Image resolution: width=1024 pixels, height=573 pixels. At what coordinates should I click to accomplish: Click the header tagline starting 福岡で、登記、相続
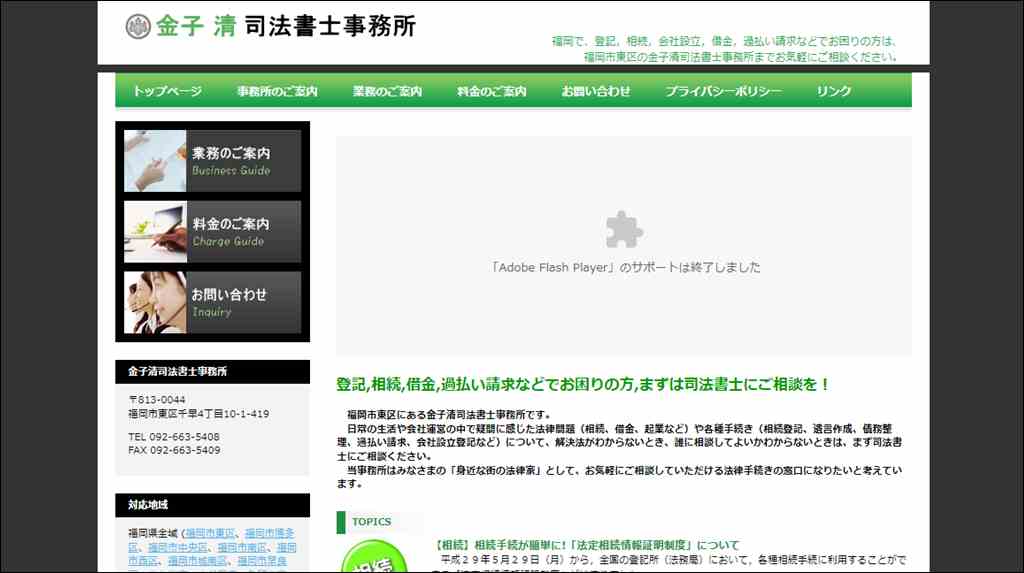pos(725,49)
